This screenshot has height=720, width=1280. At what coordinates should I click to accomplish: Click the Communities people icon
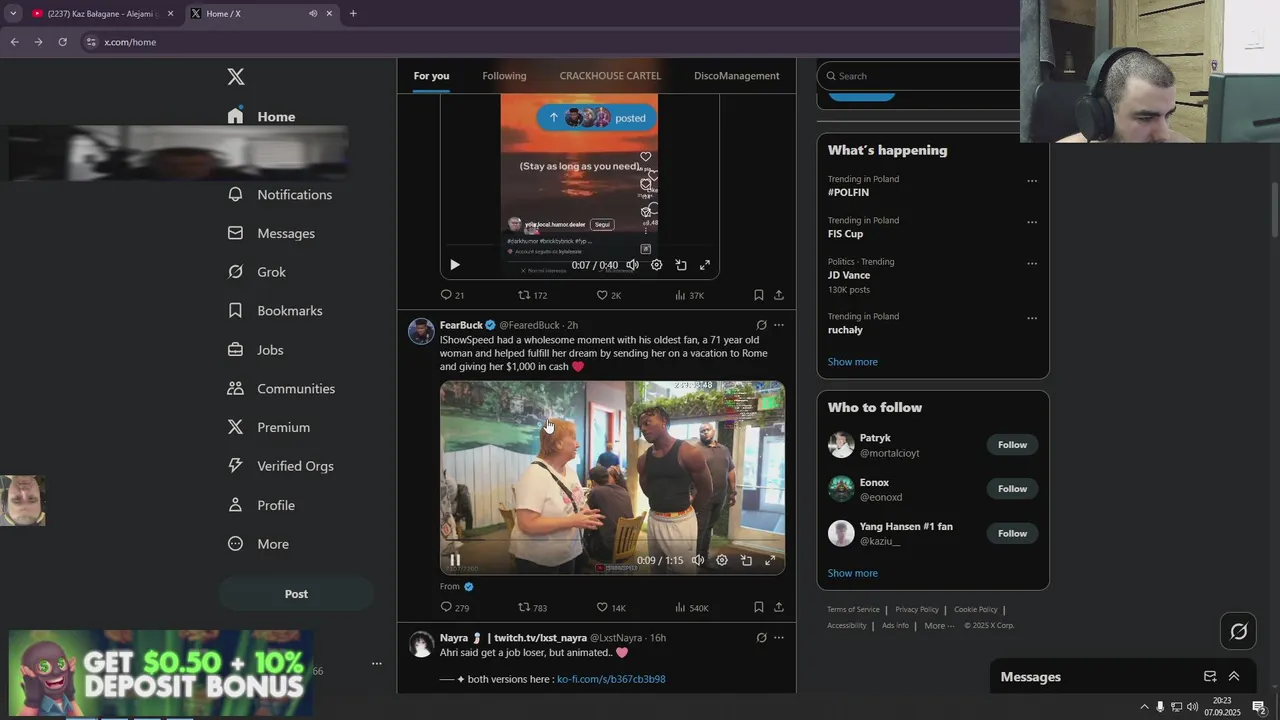pos(235,388)
